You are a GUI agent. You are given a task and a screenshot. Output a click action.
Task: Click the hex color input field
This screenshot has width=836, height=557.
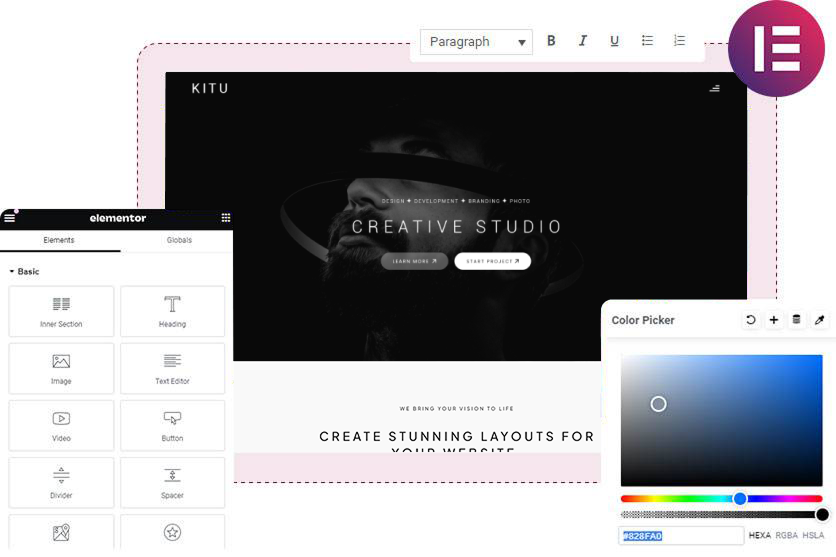pyautogui.click(x=680, y=536)
